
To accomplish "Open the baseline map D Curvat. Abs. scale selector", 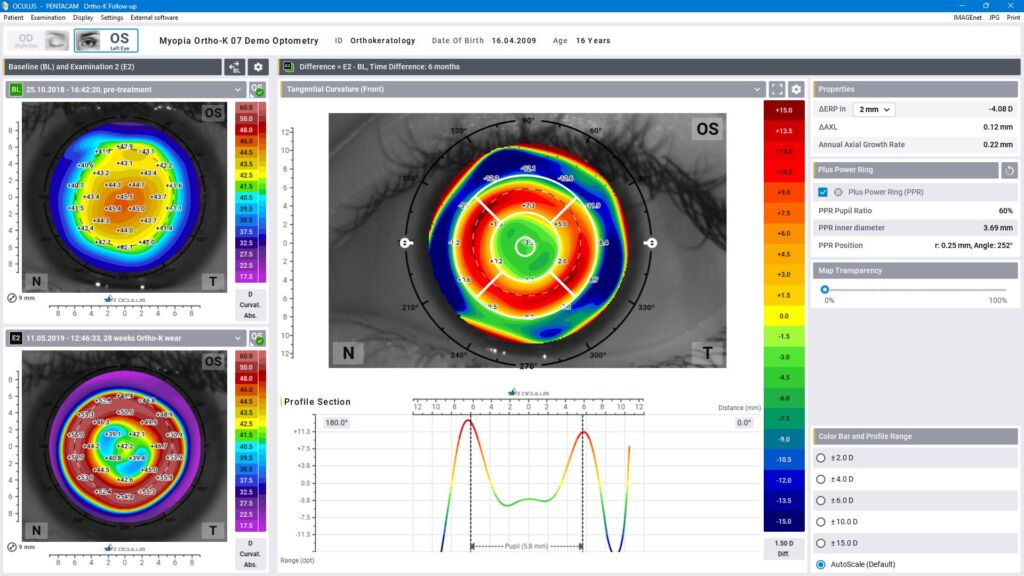I will pyautogui.click(x=250, y=305).
